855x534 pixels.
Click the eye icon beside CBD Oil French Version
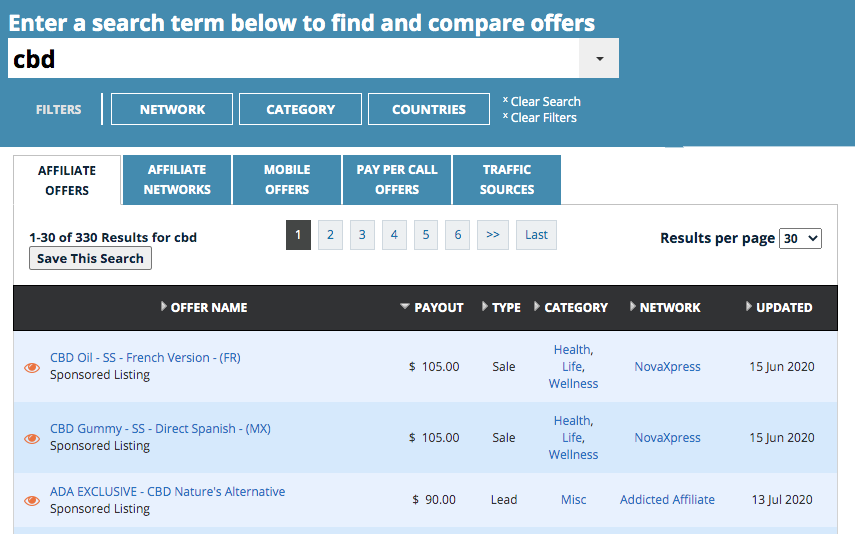(x=32, y=367)
